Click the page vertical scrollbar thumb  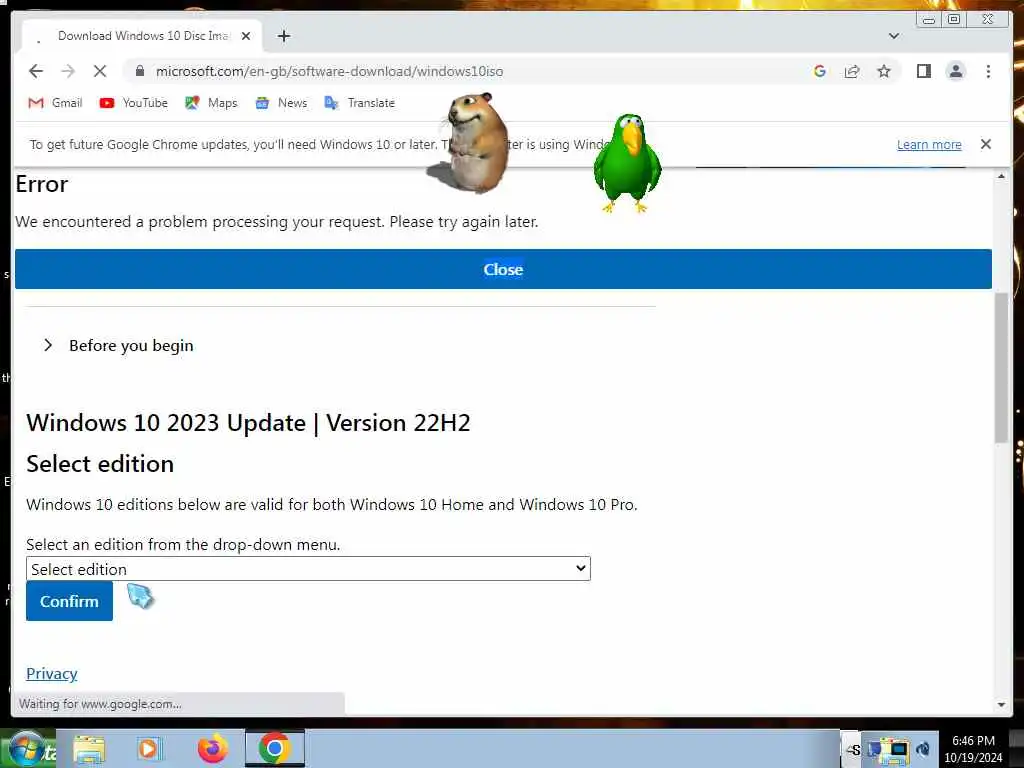(1001, 368)
